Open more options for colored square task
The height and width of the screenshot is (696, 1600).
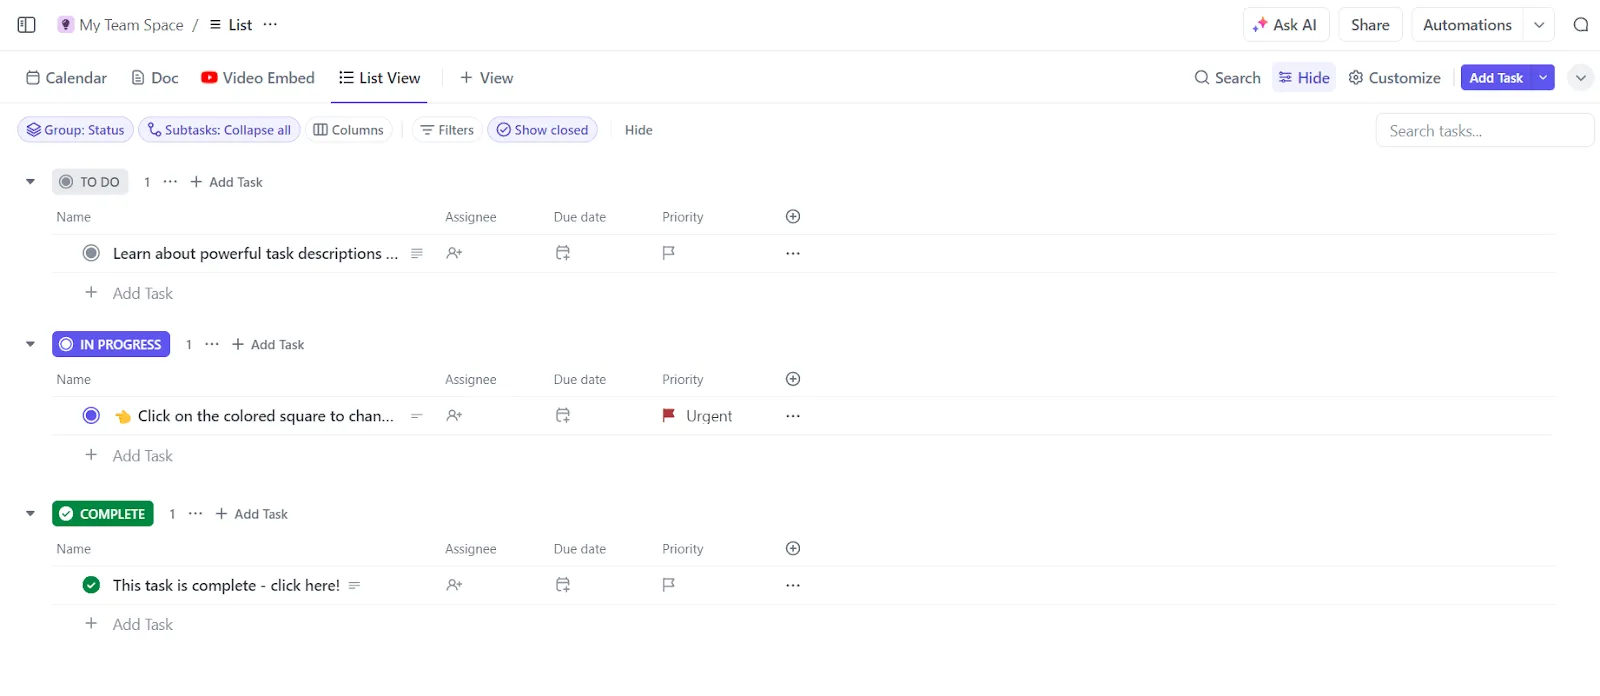coord(793,416)
